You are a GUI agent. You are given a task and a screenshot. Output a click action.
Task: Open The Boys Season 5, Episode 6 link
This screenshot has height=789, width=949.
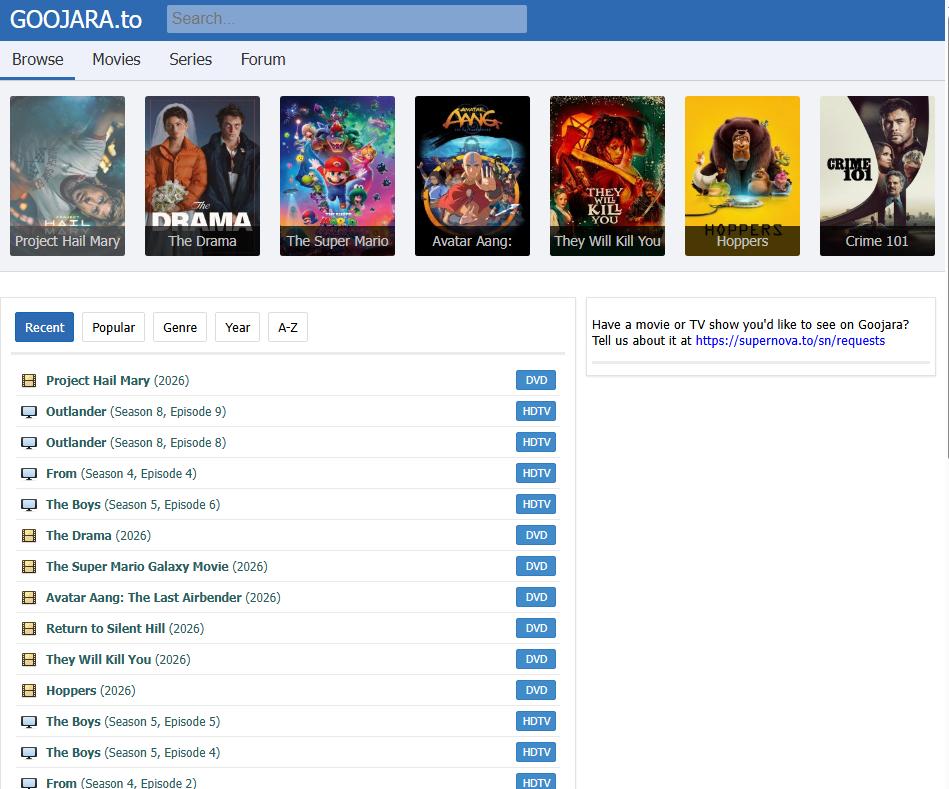(x=133, y=505)
